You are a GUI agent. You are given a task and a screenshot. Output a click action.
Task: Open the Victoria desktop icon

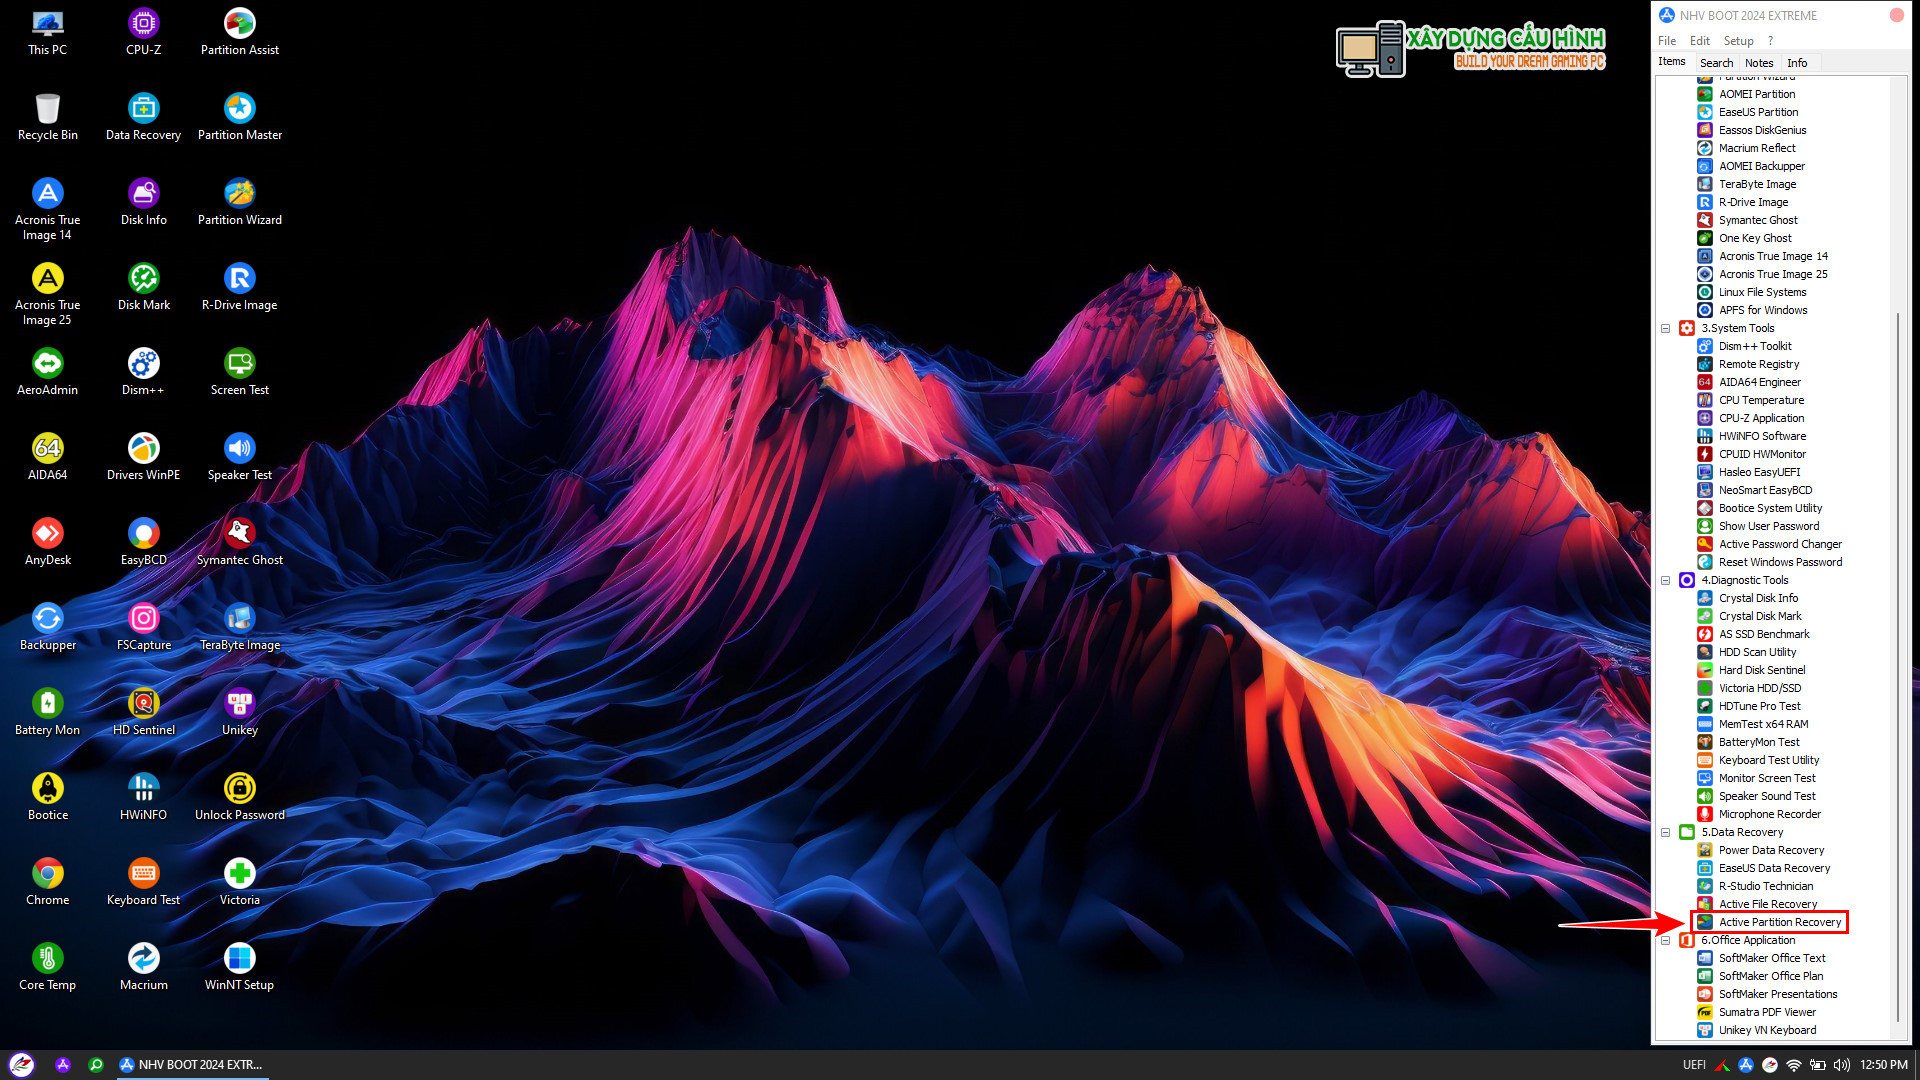(239, 882)
